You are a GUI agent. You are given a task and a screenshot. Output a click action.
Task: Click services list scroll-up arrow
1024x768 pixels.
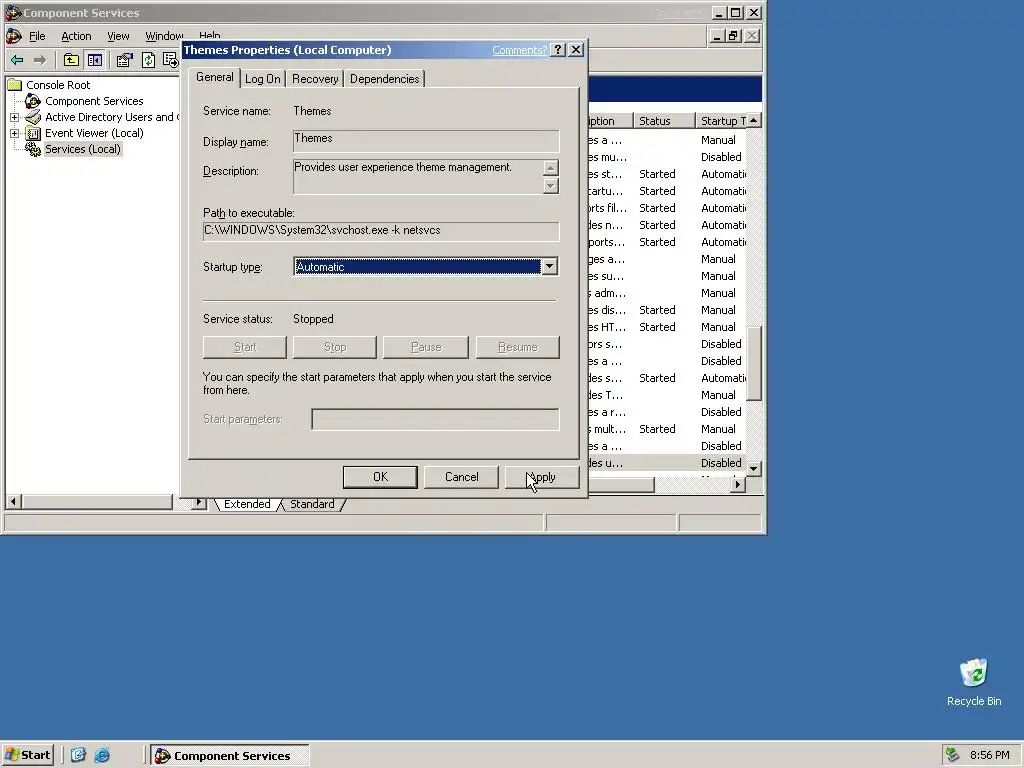click(x=754, y=121)
